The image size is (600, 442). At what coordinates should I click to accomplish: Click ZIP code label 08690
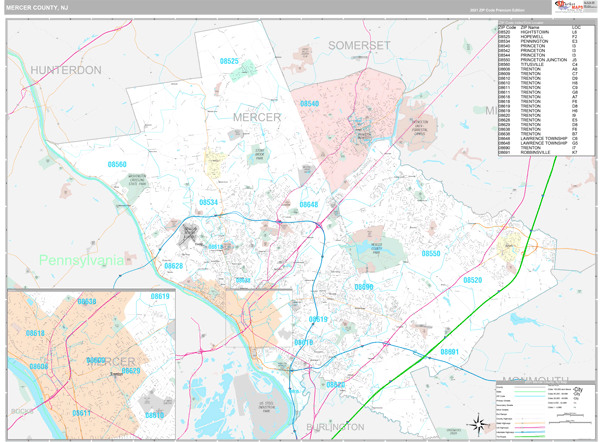tap(364, 287)
